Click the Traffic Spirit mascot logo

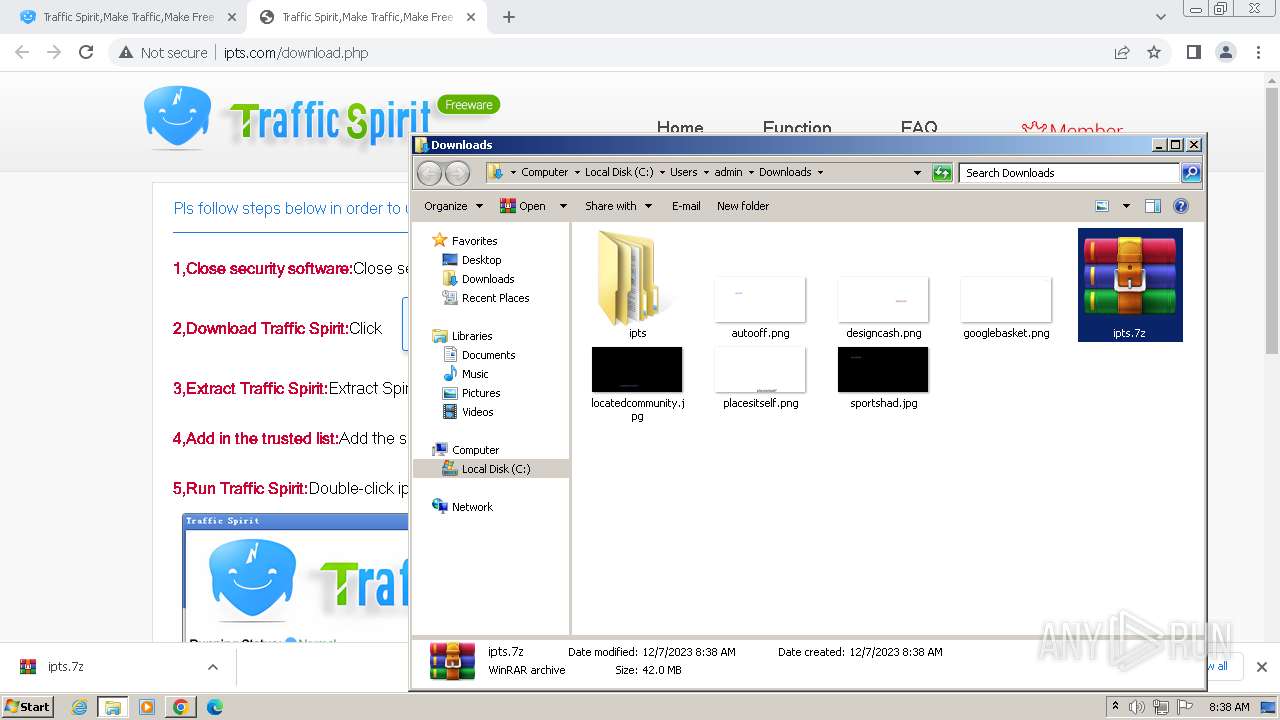[x=177, y=117]
